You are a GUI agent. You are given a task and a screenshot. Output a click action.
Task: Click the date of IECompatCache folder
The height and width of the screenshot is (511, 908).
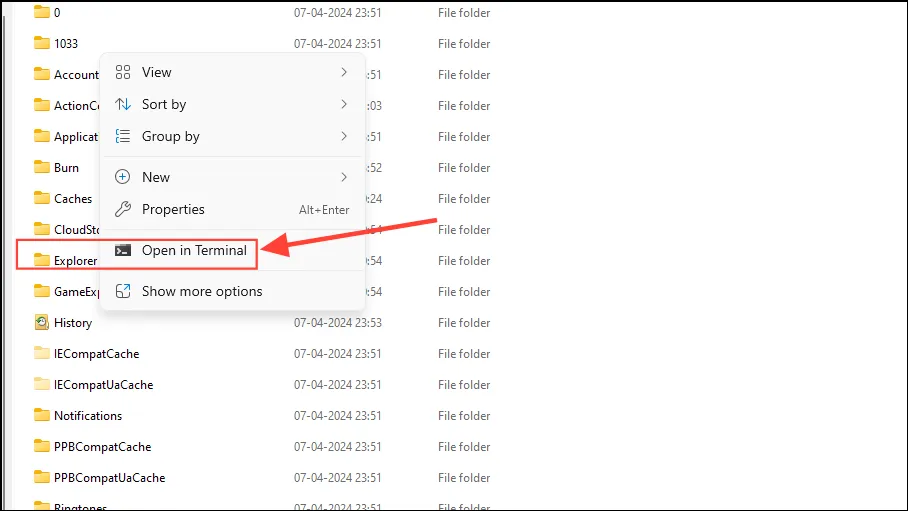point(338,354)
